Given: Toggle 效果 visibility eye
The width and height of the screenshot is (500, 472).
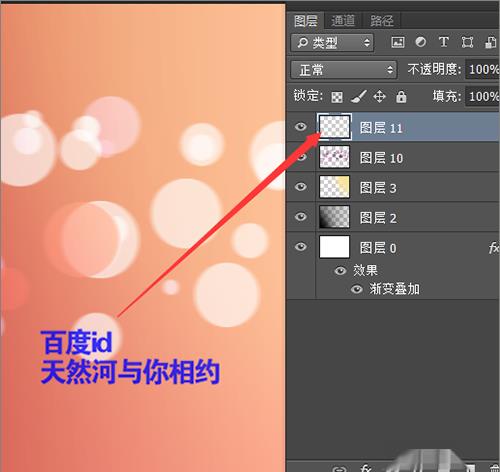Looking at the screenshot, I should (x=340, y=270).
